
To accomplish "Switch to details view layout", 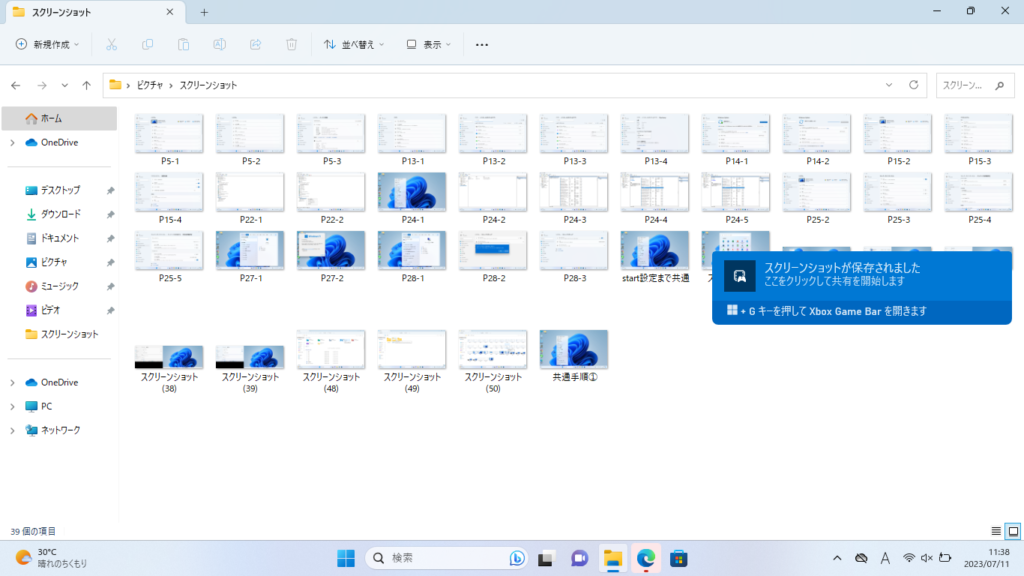I will click(995, 530).
